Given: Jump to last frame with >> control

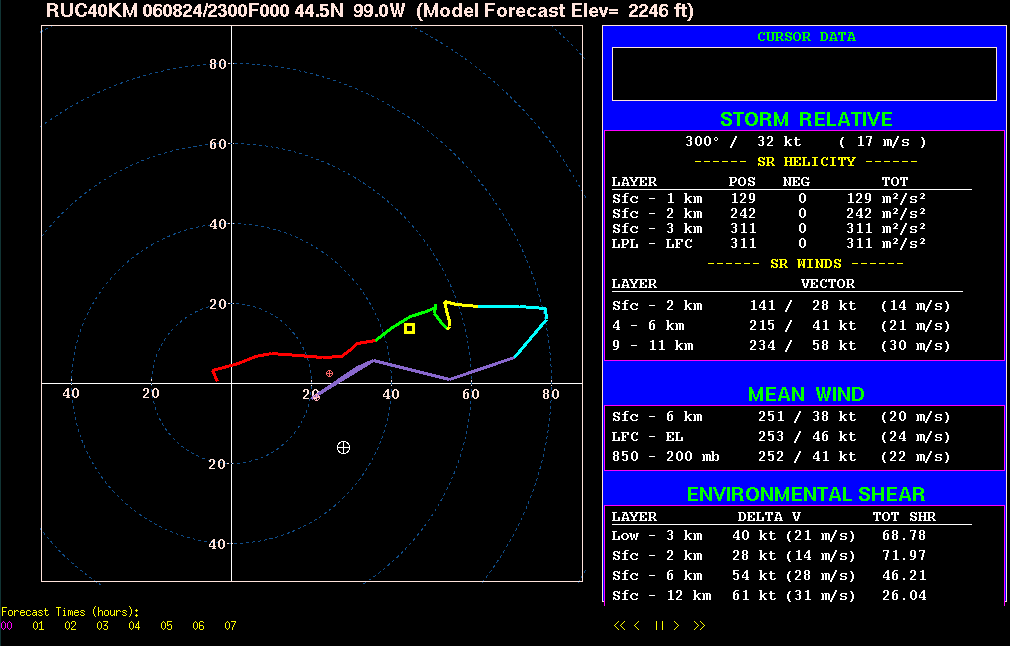Looking at the screenshot, I should point(699,626).
